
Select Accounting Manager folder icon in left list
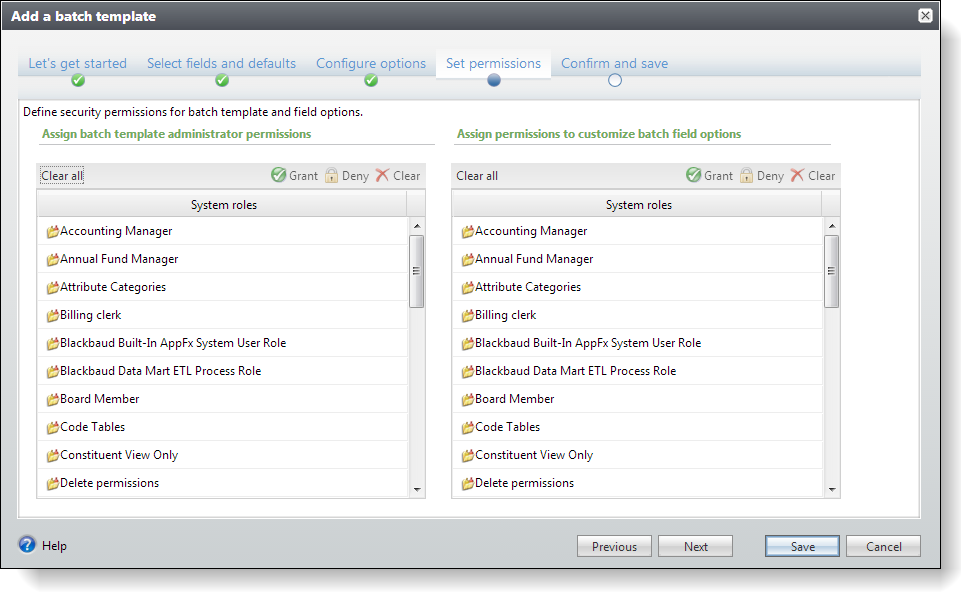tap(53, 232)
